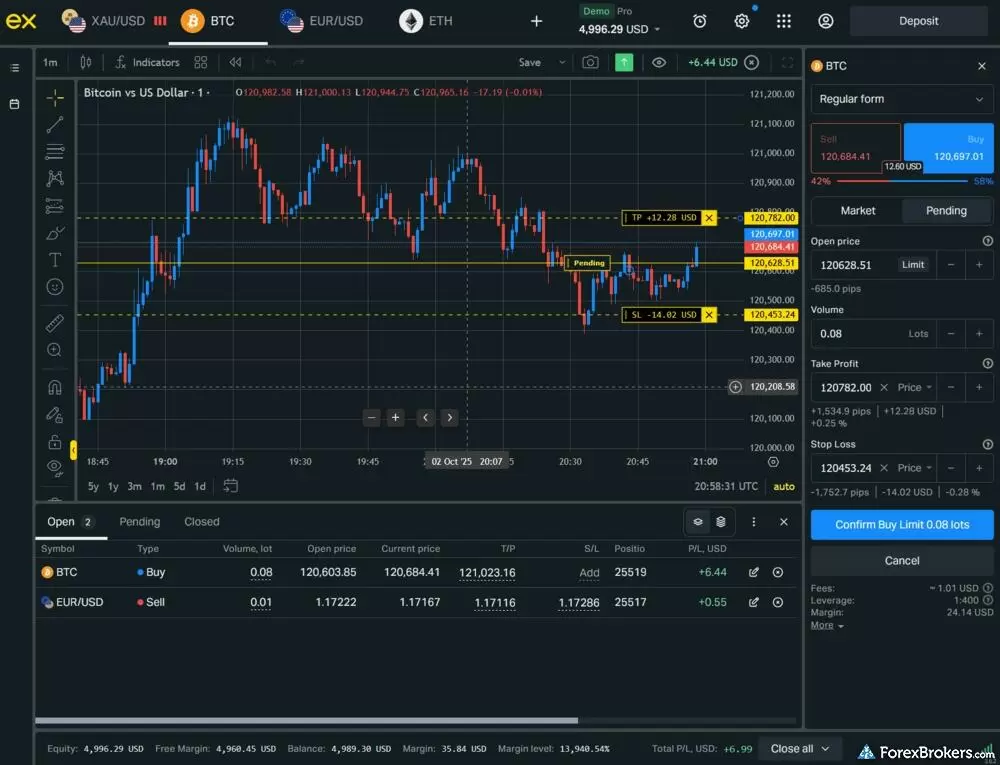
Task: Switch Open price to Limit mode
Action: [x=911, y=265]
